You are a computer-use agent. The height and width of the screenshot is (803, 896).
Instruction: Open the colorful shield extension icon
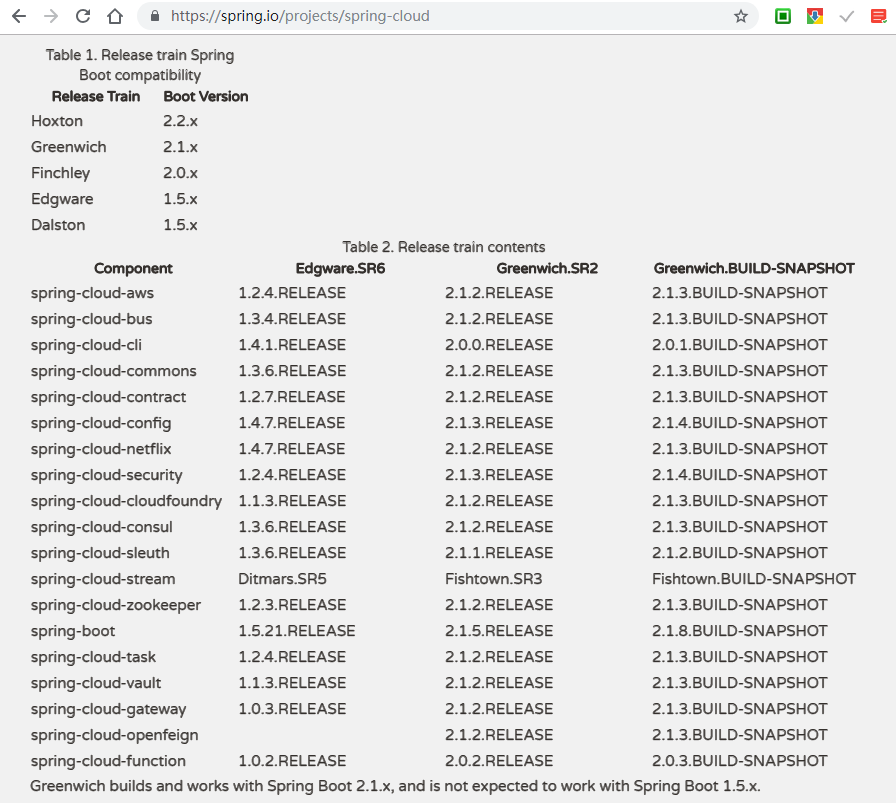pos(815,16)
